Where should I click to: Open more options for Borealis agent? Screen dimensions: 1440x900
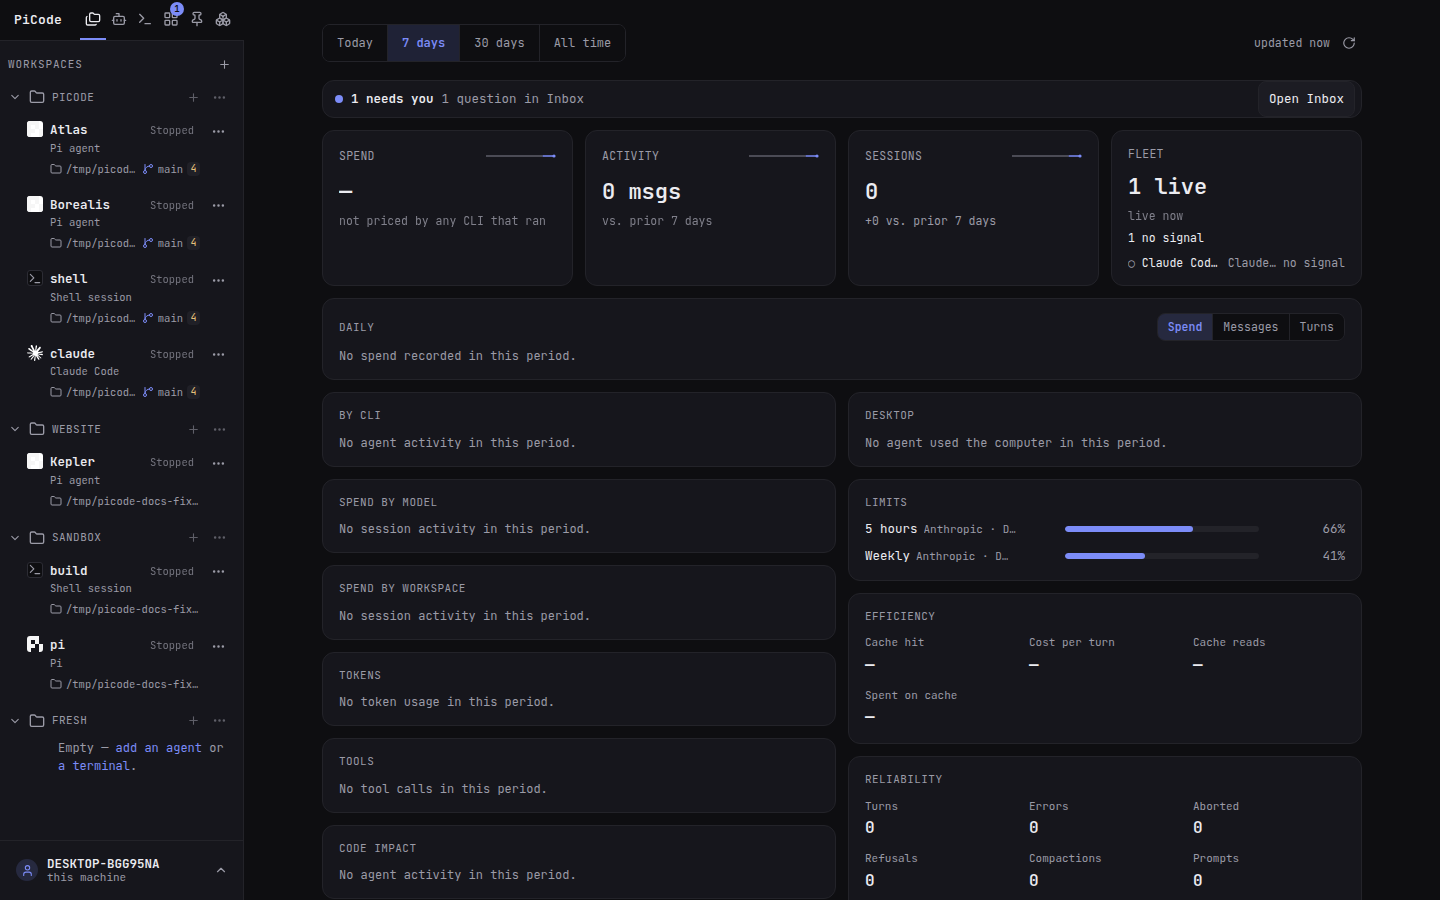pyautogui.click(x=218, y=205)
